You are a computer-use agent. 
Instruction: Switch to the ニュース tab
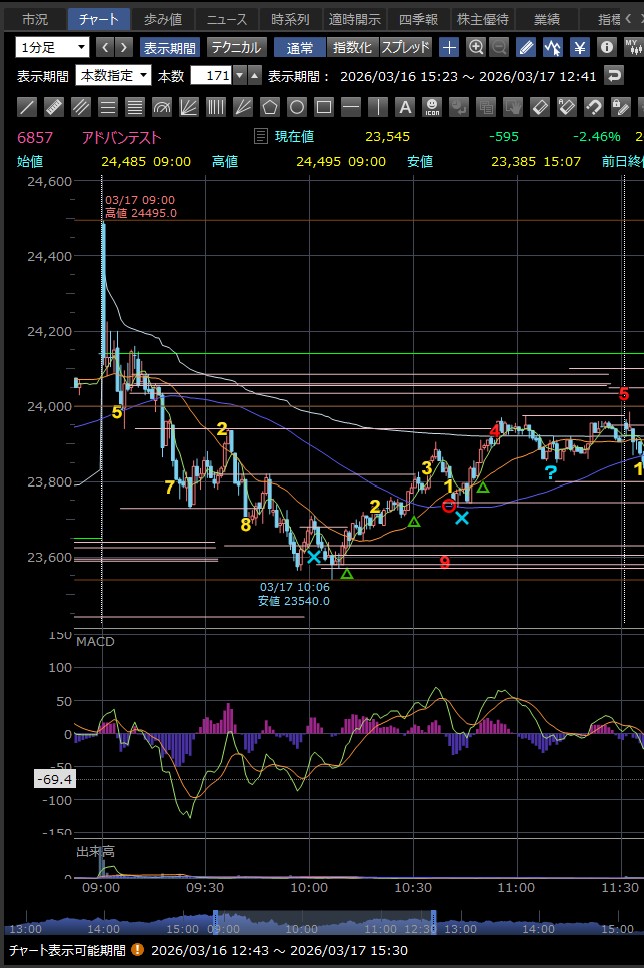click(x=226, y=19)
